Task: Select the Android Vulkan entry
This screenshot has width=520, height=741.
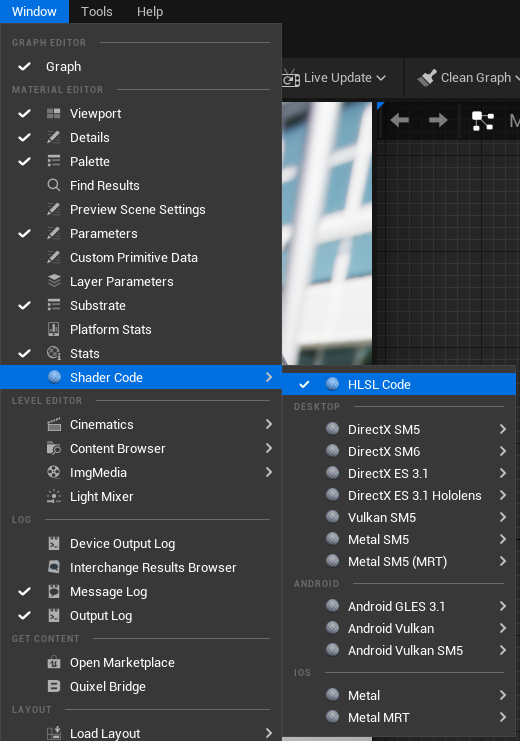Action: (399, 628)
